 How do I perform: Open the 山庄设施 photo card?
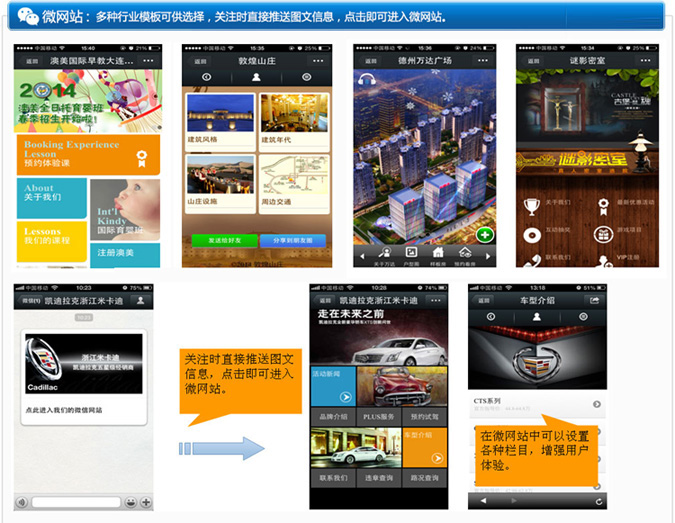pos(220,184)
